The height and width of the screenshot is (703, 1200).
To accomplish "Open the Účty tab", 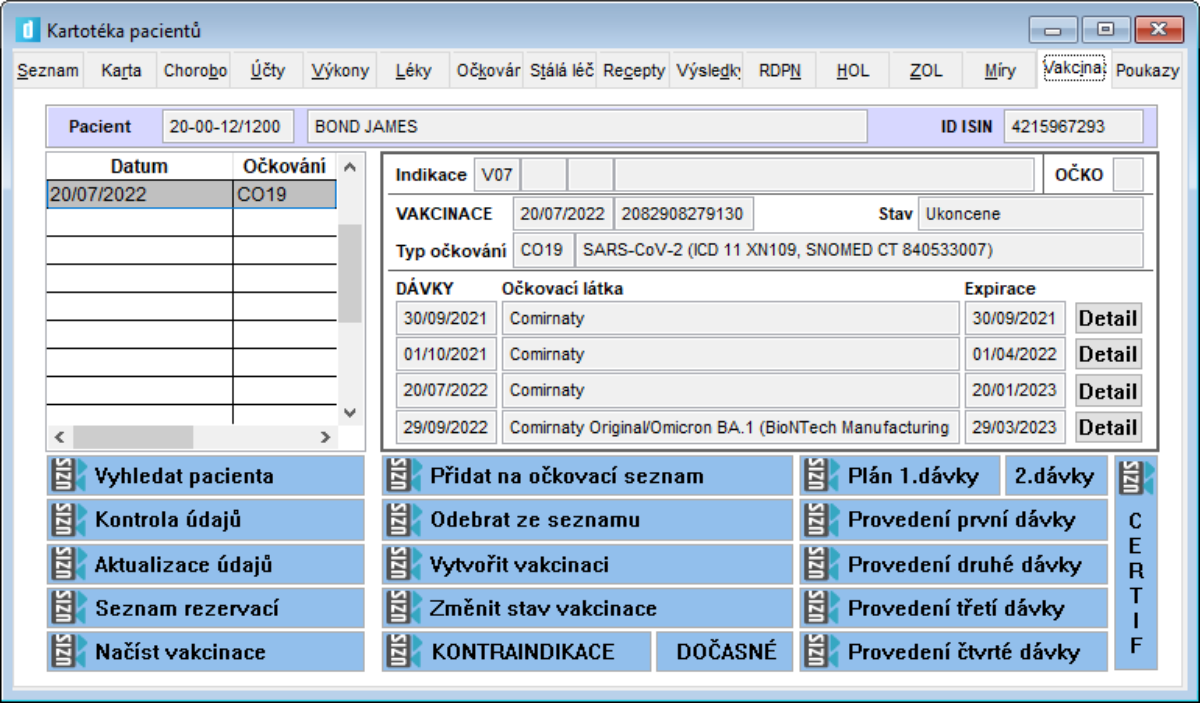I will coord(268,71).
